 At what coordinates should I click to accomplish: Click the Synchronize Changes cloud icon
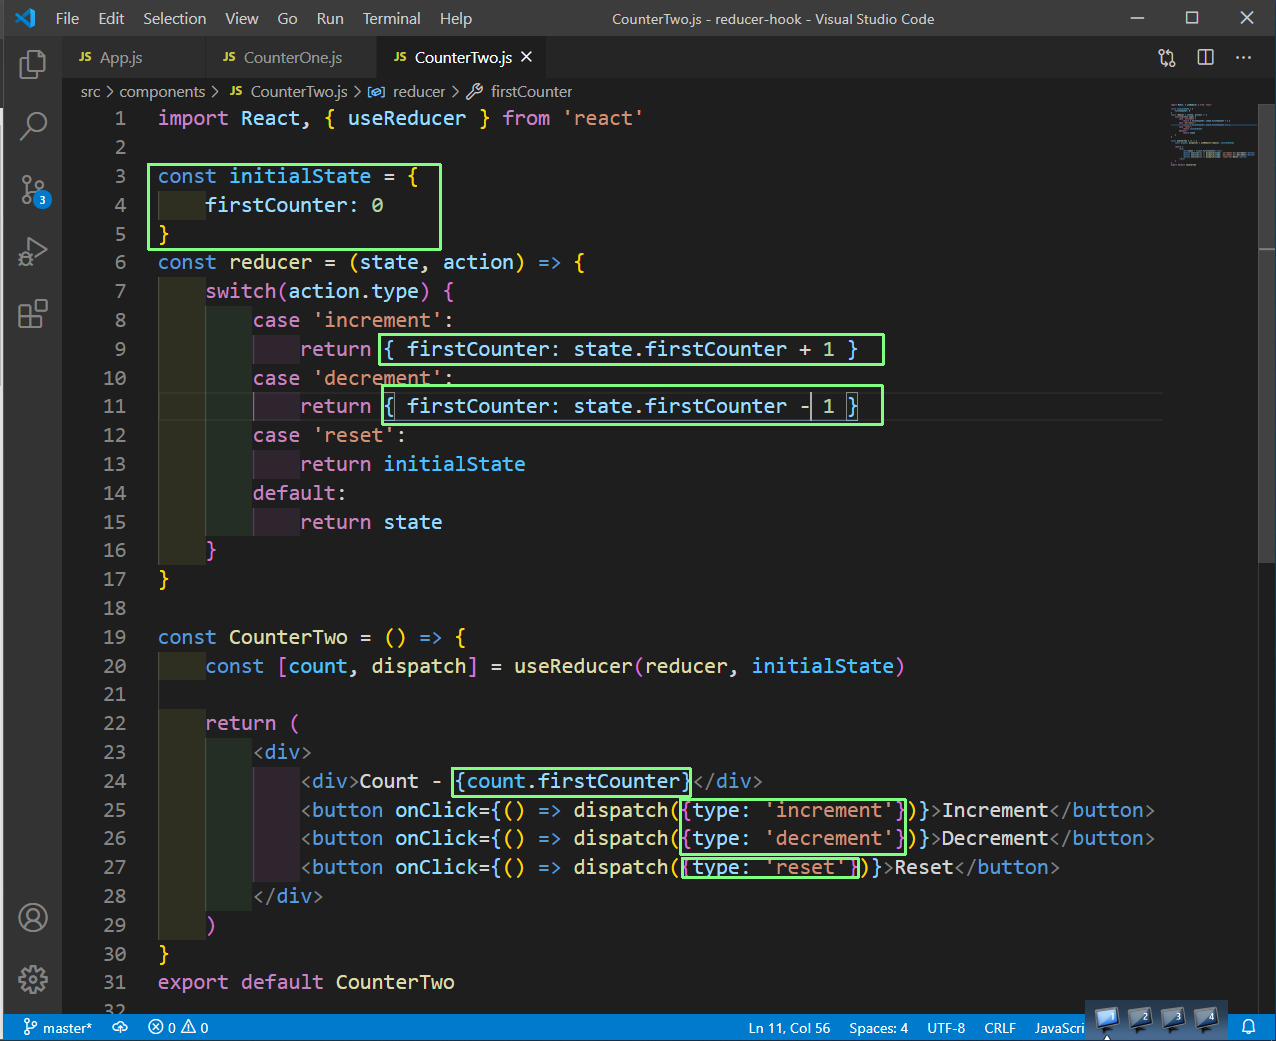(x=120, y=1027)
